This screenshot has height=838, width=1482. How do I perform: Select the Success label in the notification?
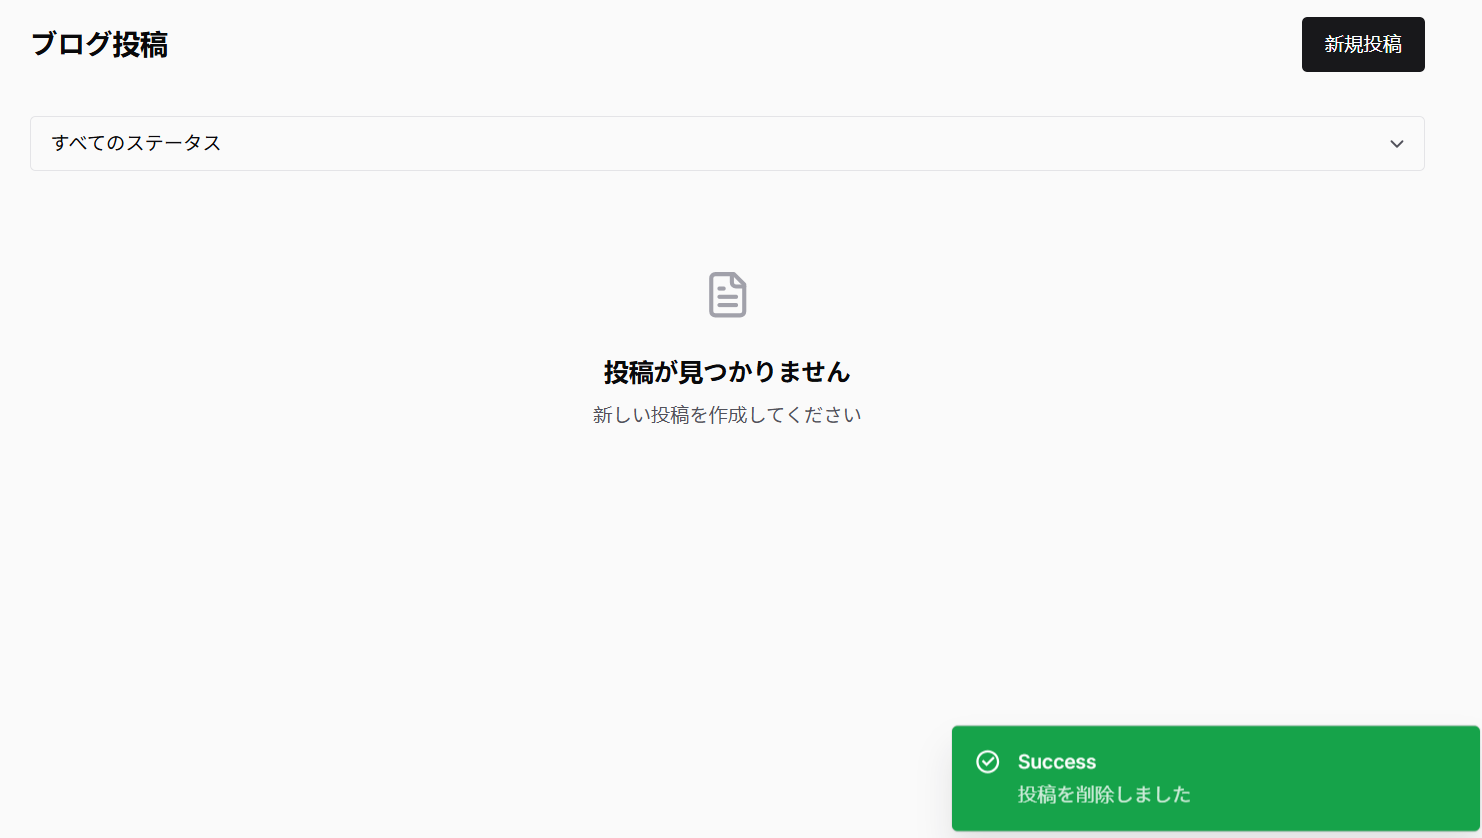1055,761
